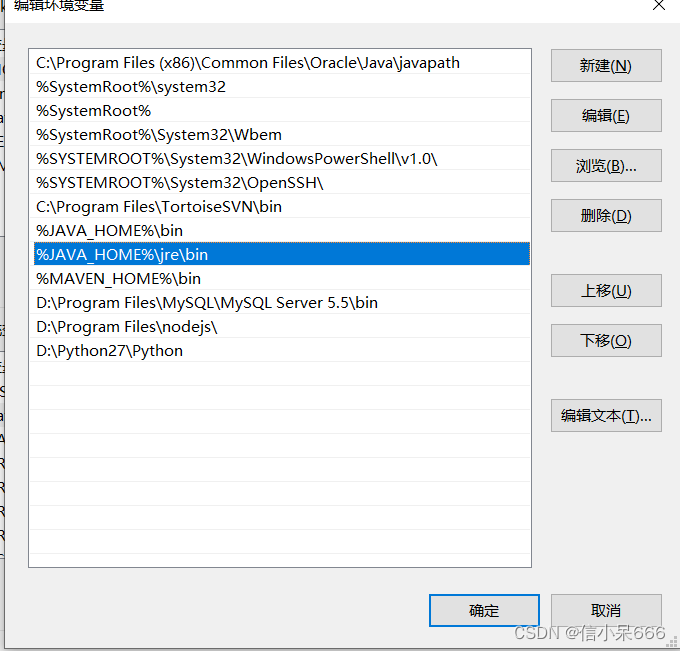Screen dimensions: 680x651
Task: Select the D:\Program Files\nodejs\ row
Action: (281, 326)
